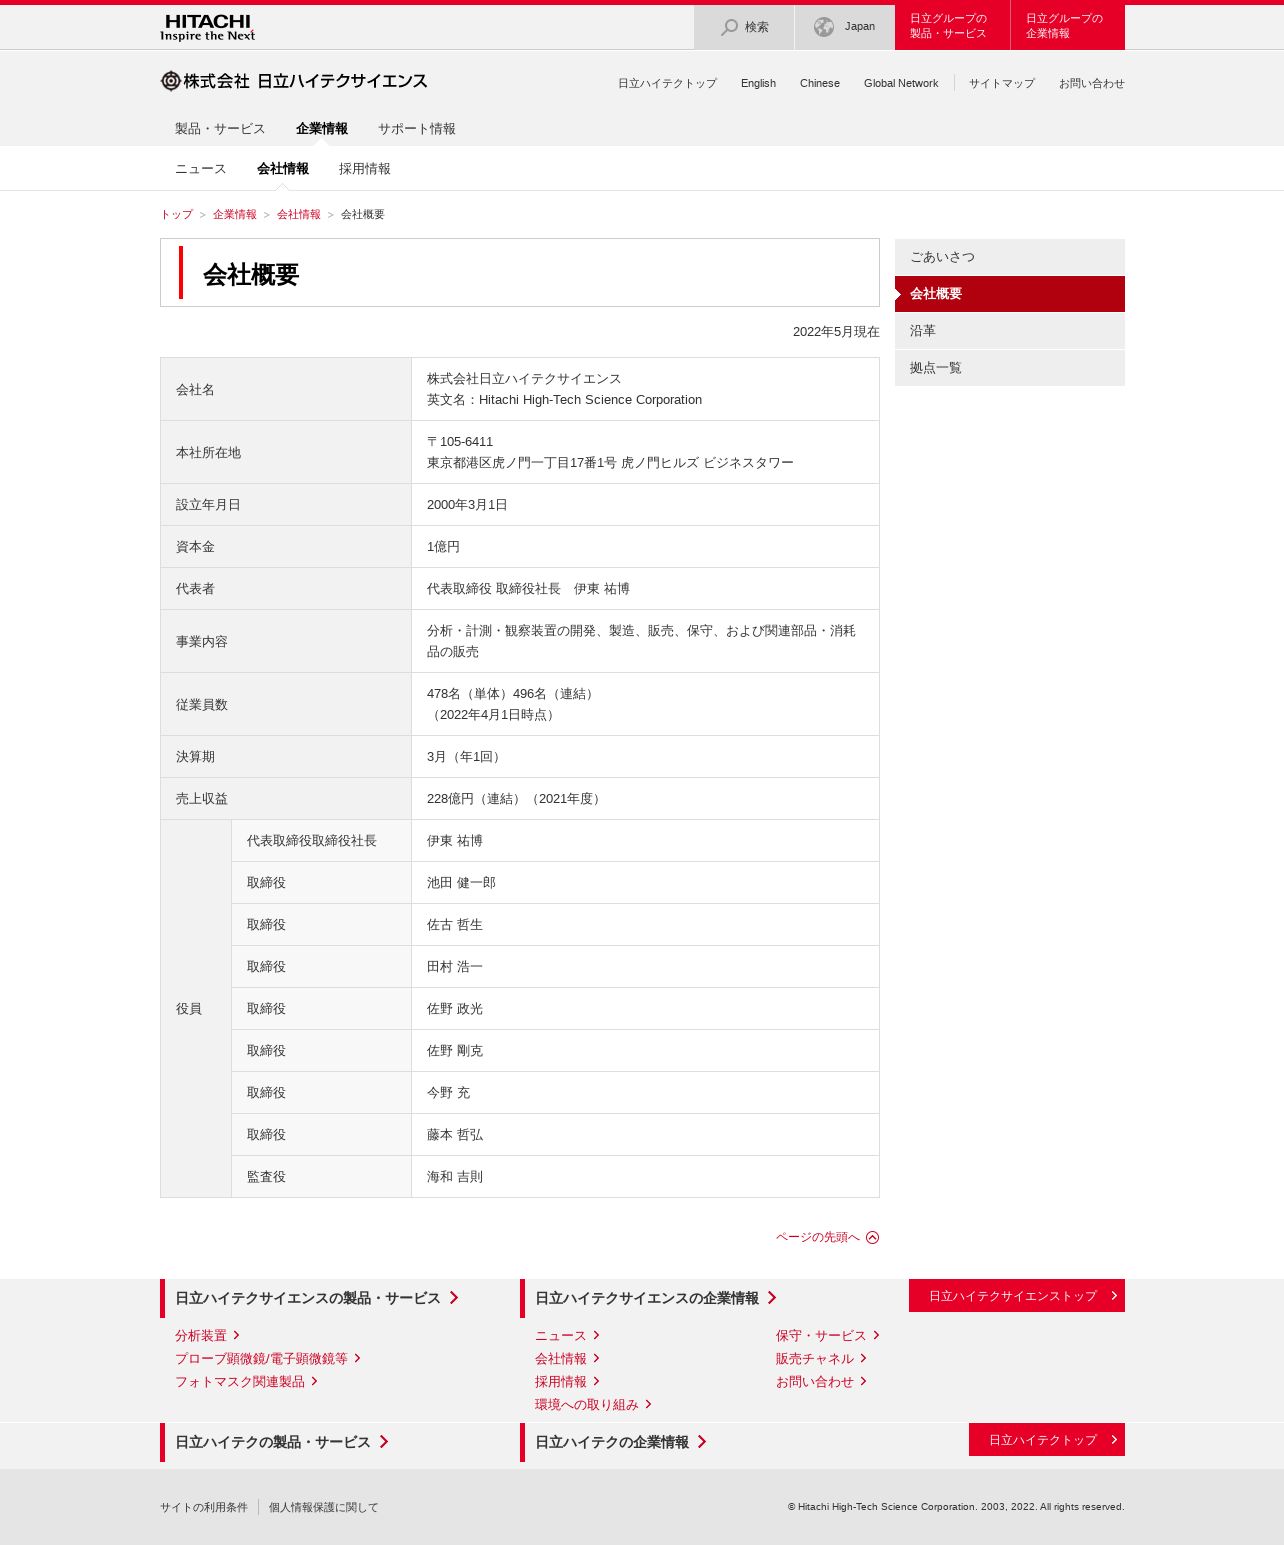Image resolution: width=1284 pixels, height=1545 pixels.
Task: Open 販売チャネル footer link
Action: click(821, 1359)
